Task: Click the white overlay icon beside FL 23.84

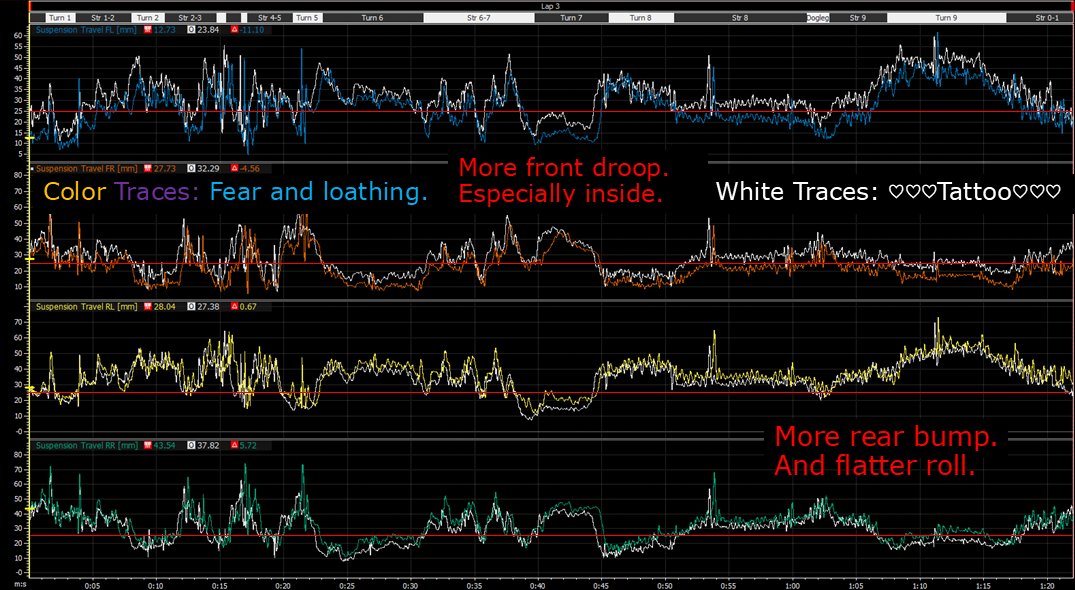Action: [x=193, y=30]
